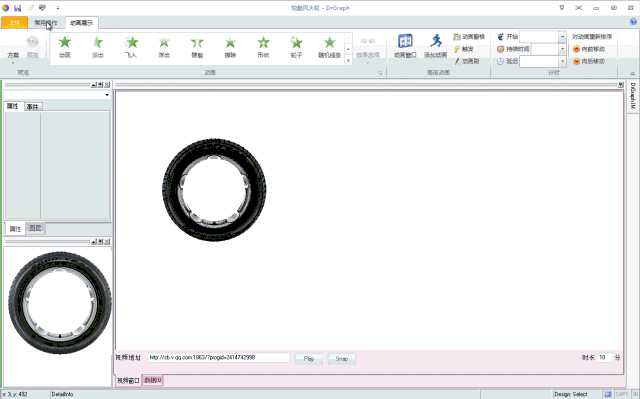Click the status bar blue mode icon

tap(608, 394)
